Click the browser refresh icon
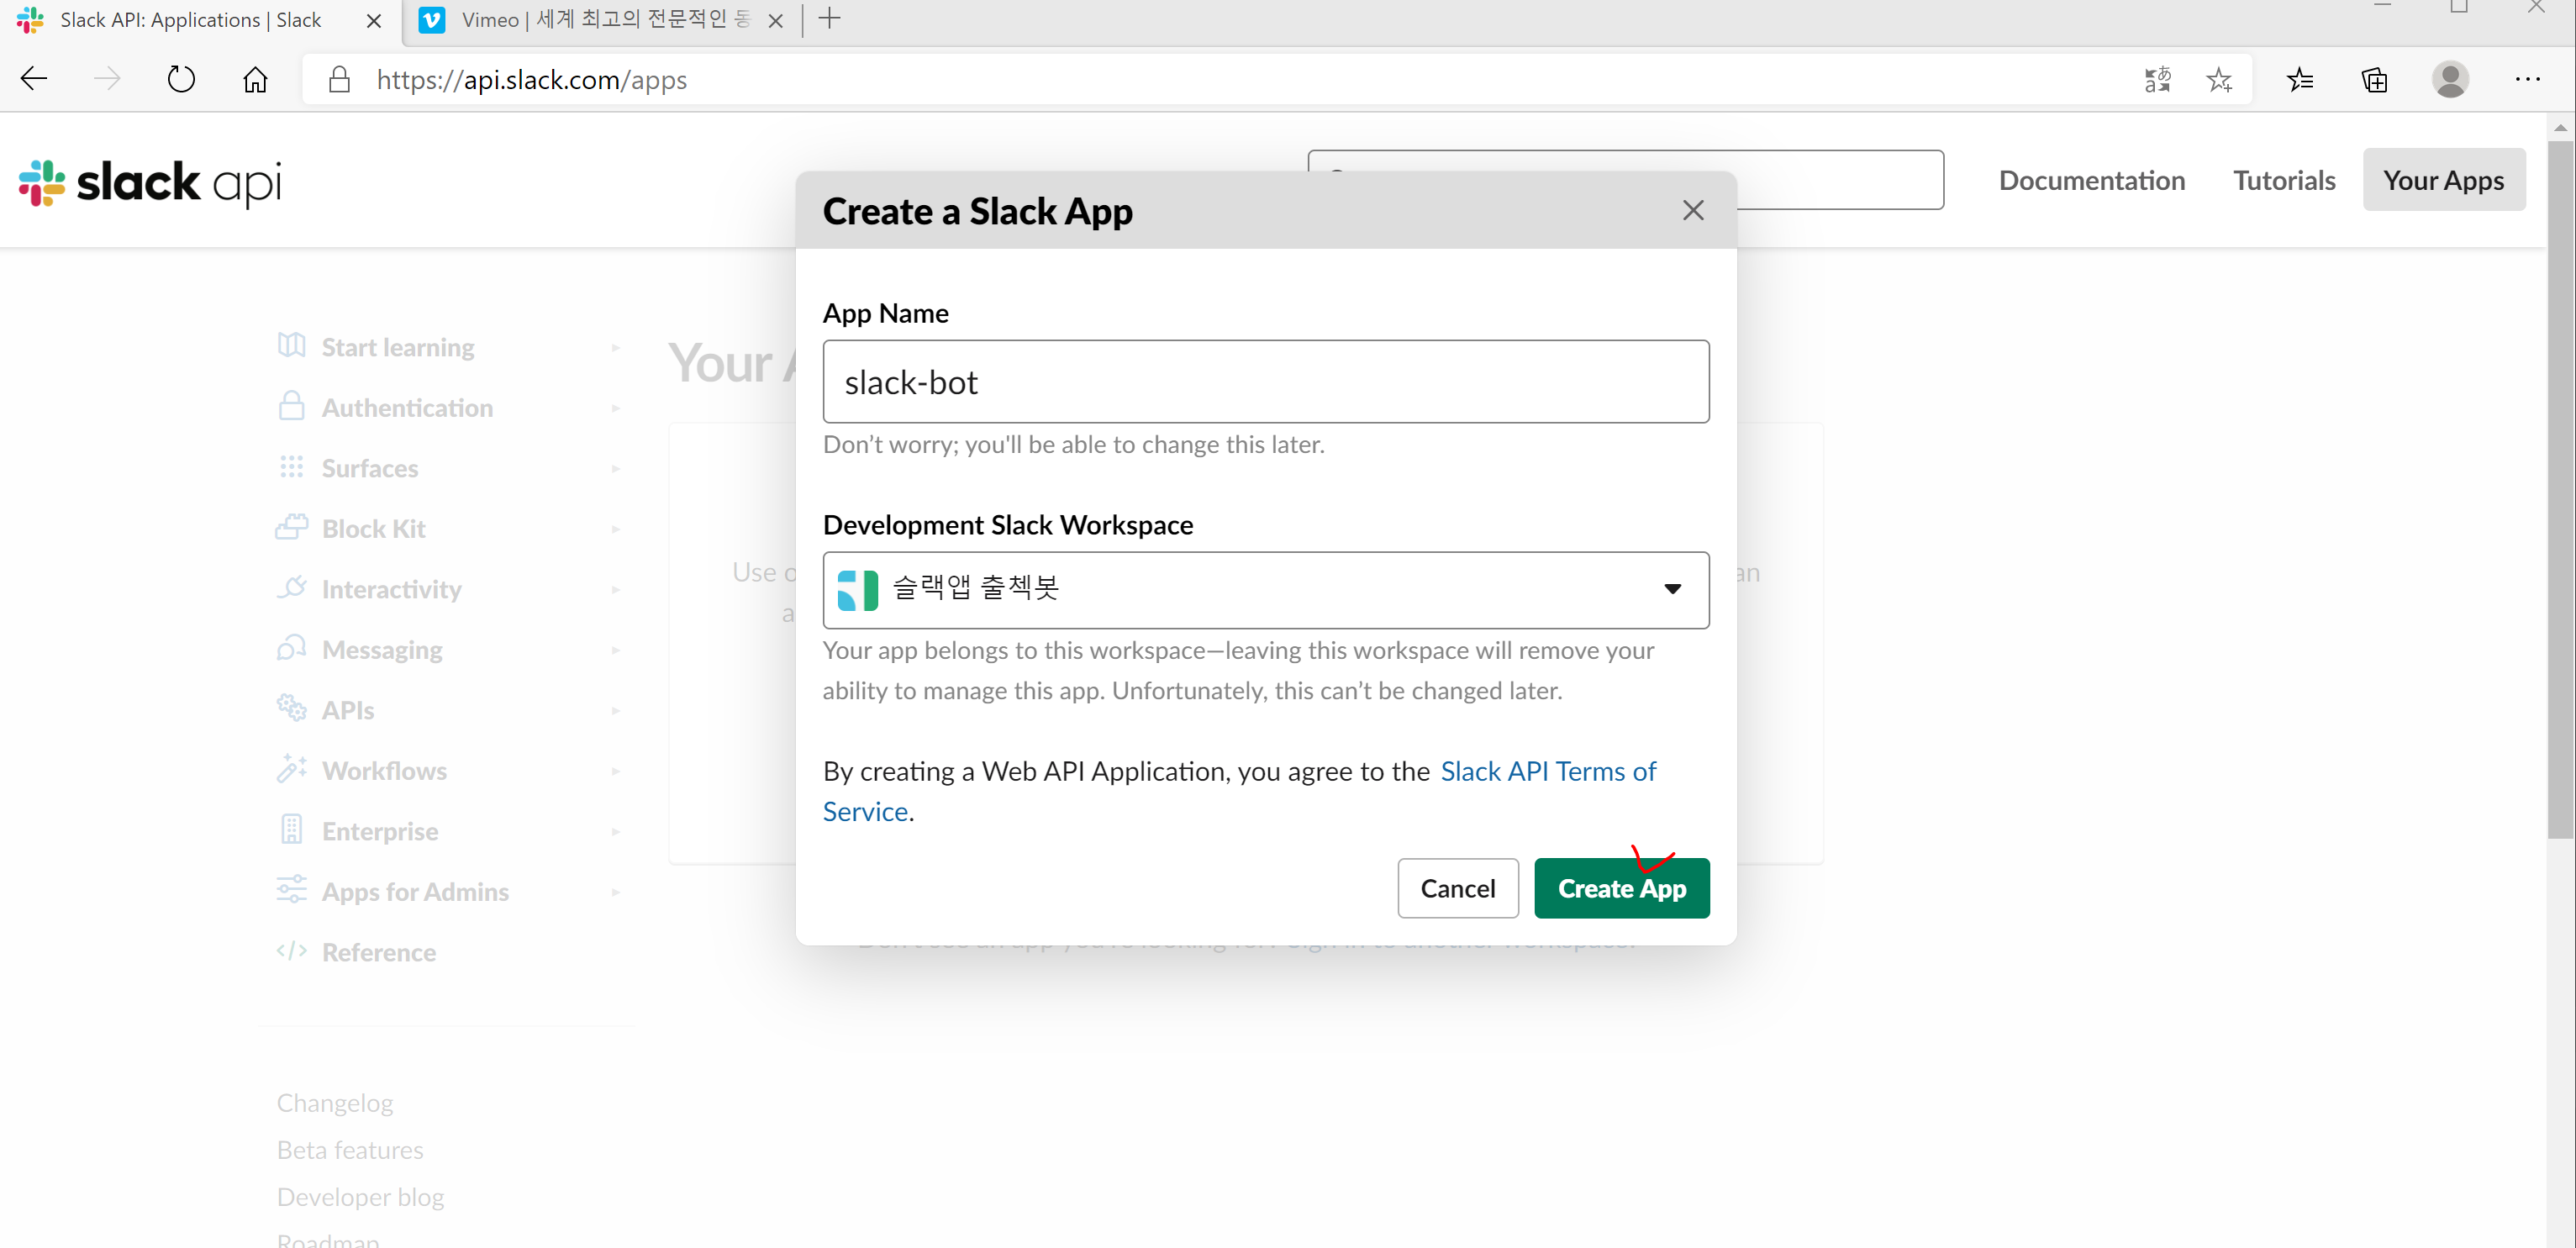The width and height of the screenshot is (2576, 1248). point(181,79)
